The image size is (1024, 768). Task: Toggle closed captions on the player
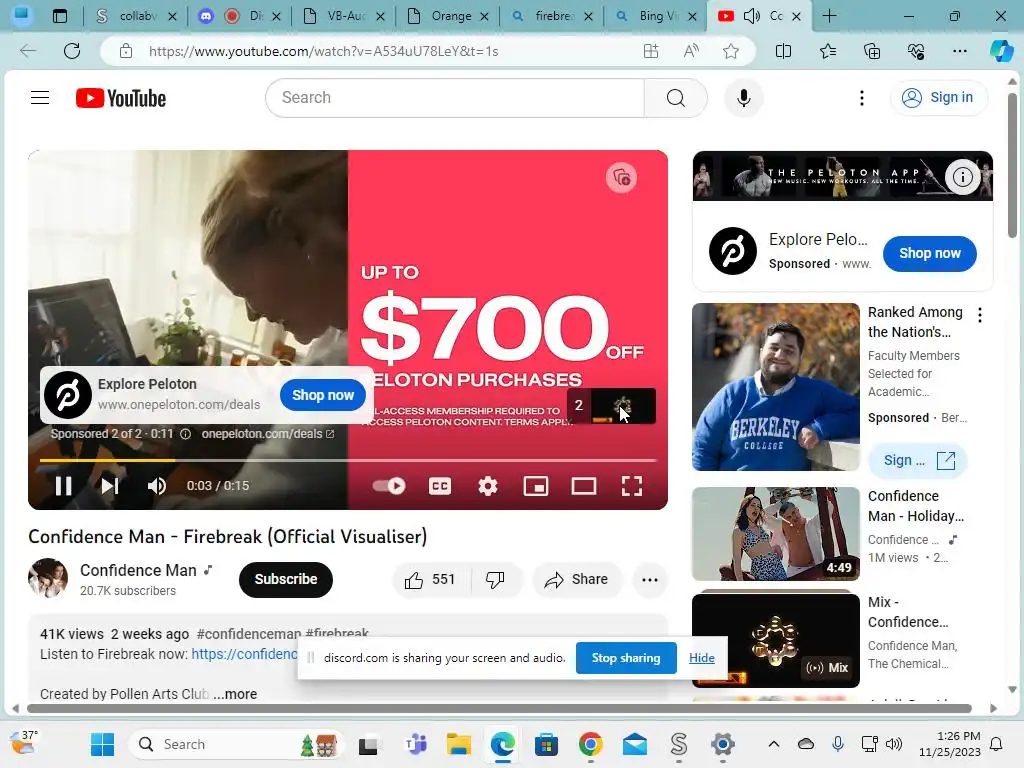(440, 486)
